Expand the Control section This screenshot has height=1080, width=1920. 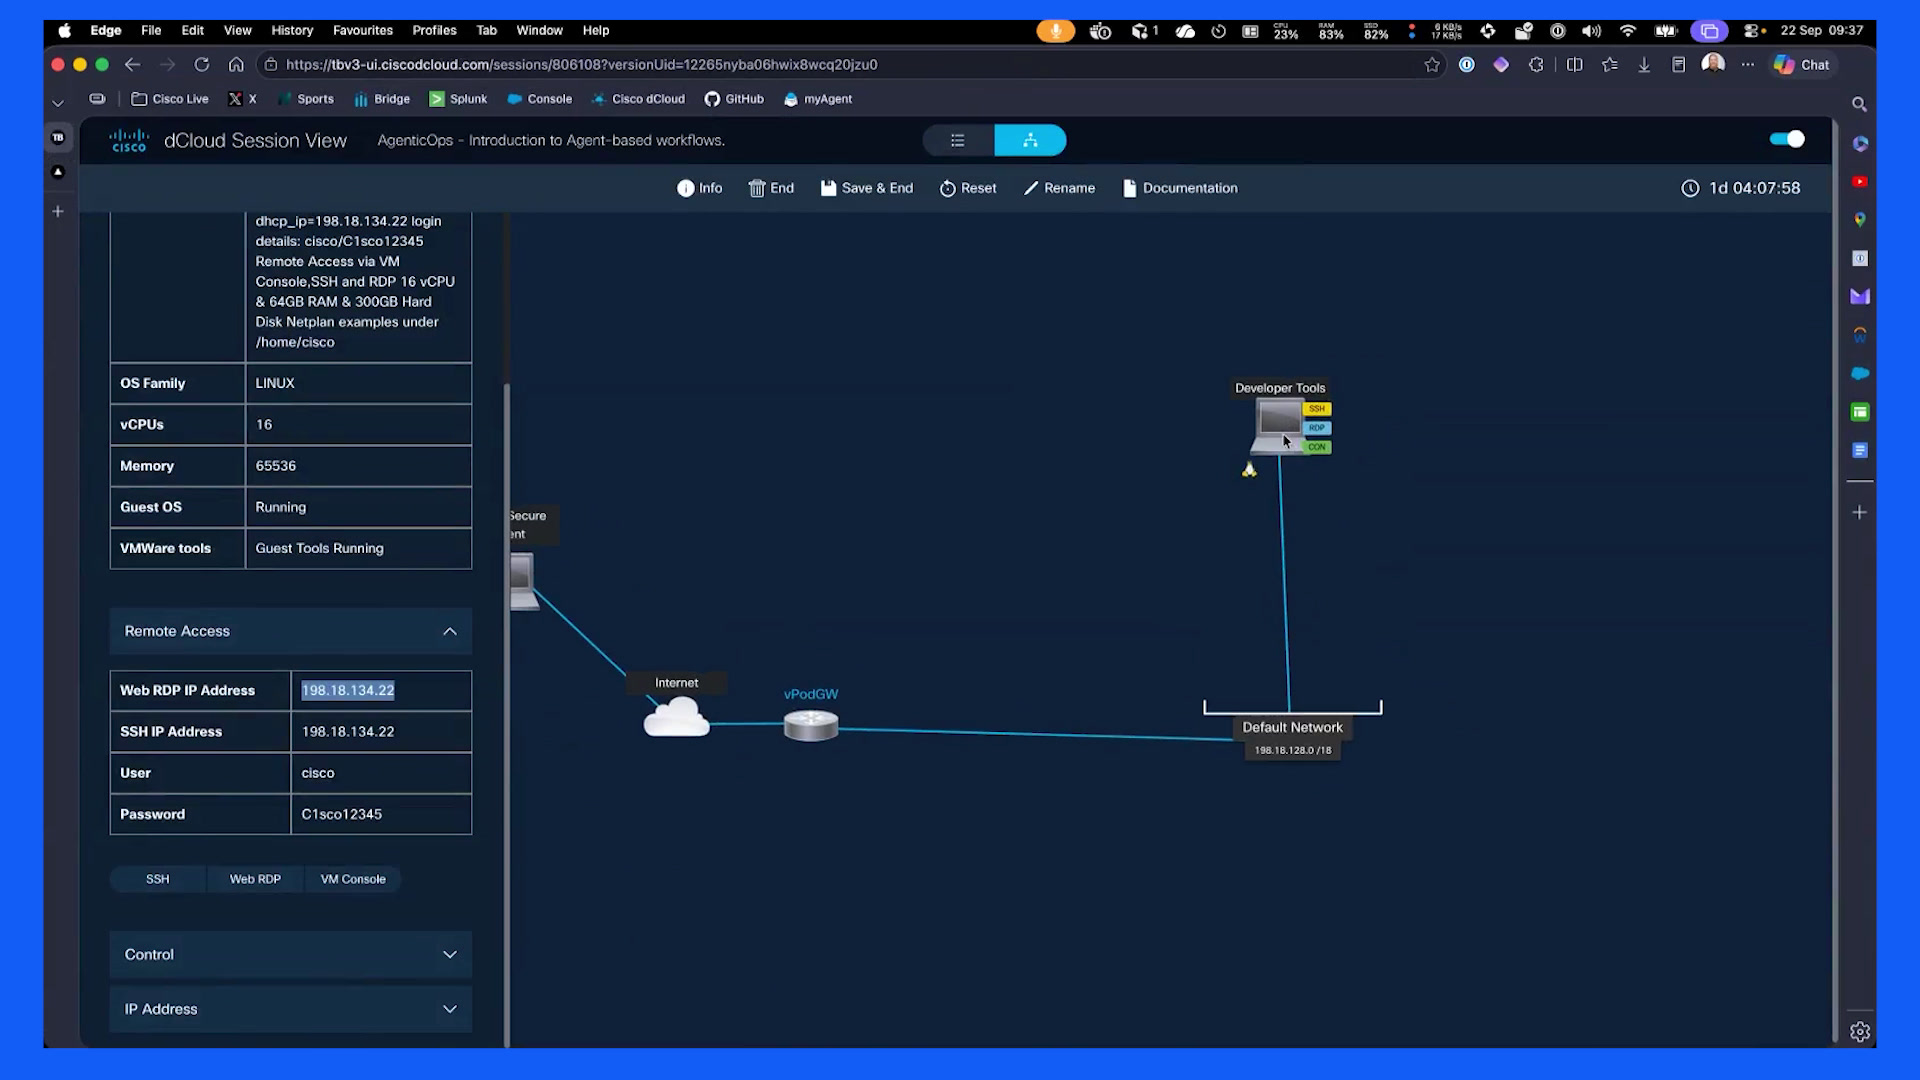pyautogui.click(x=290, y=954)
